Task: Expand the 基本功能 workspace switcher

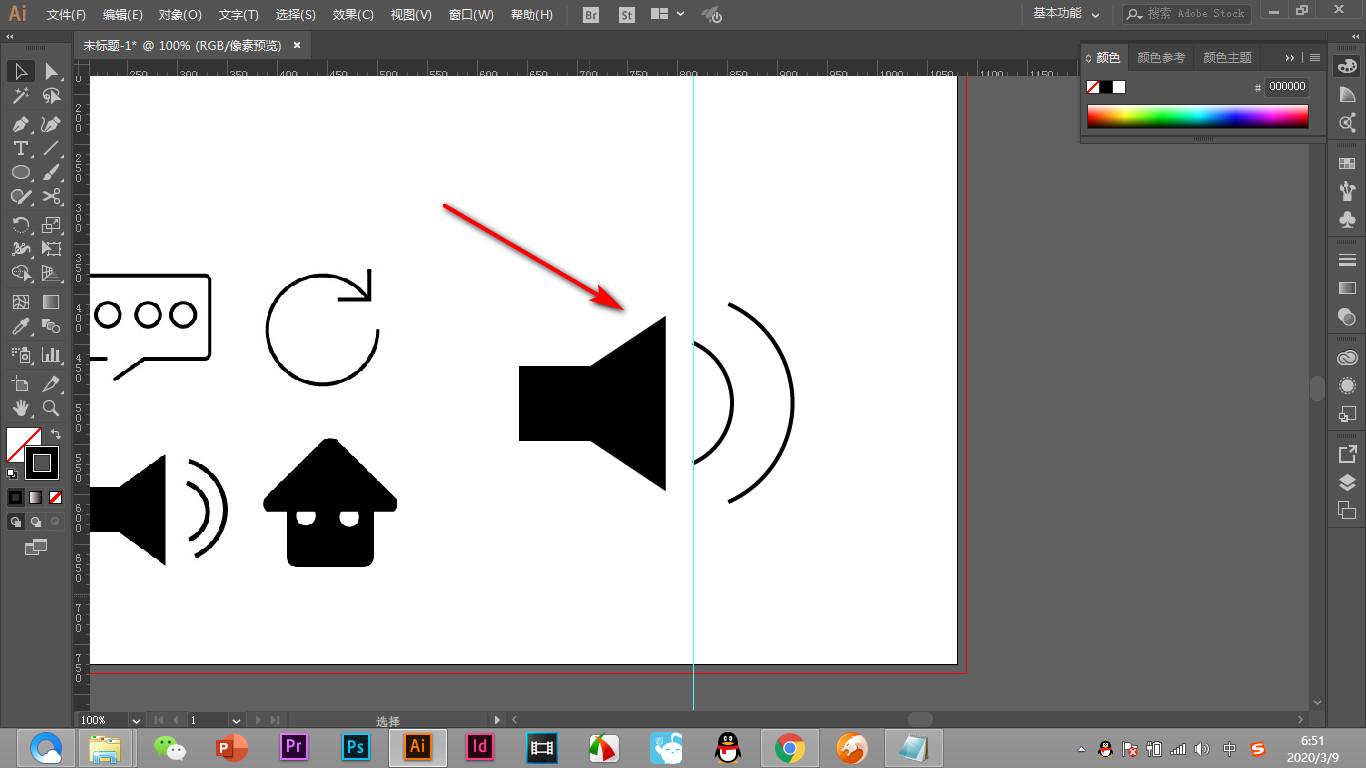Action: pyautogui.click(x=1066, y=14)
